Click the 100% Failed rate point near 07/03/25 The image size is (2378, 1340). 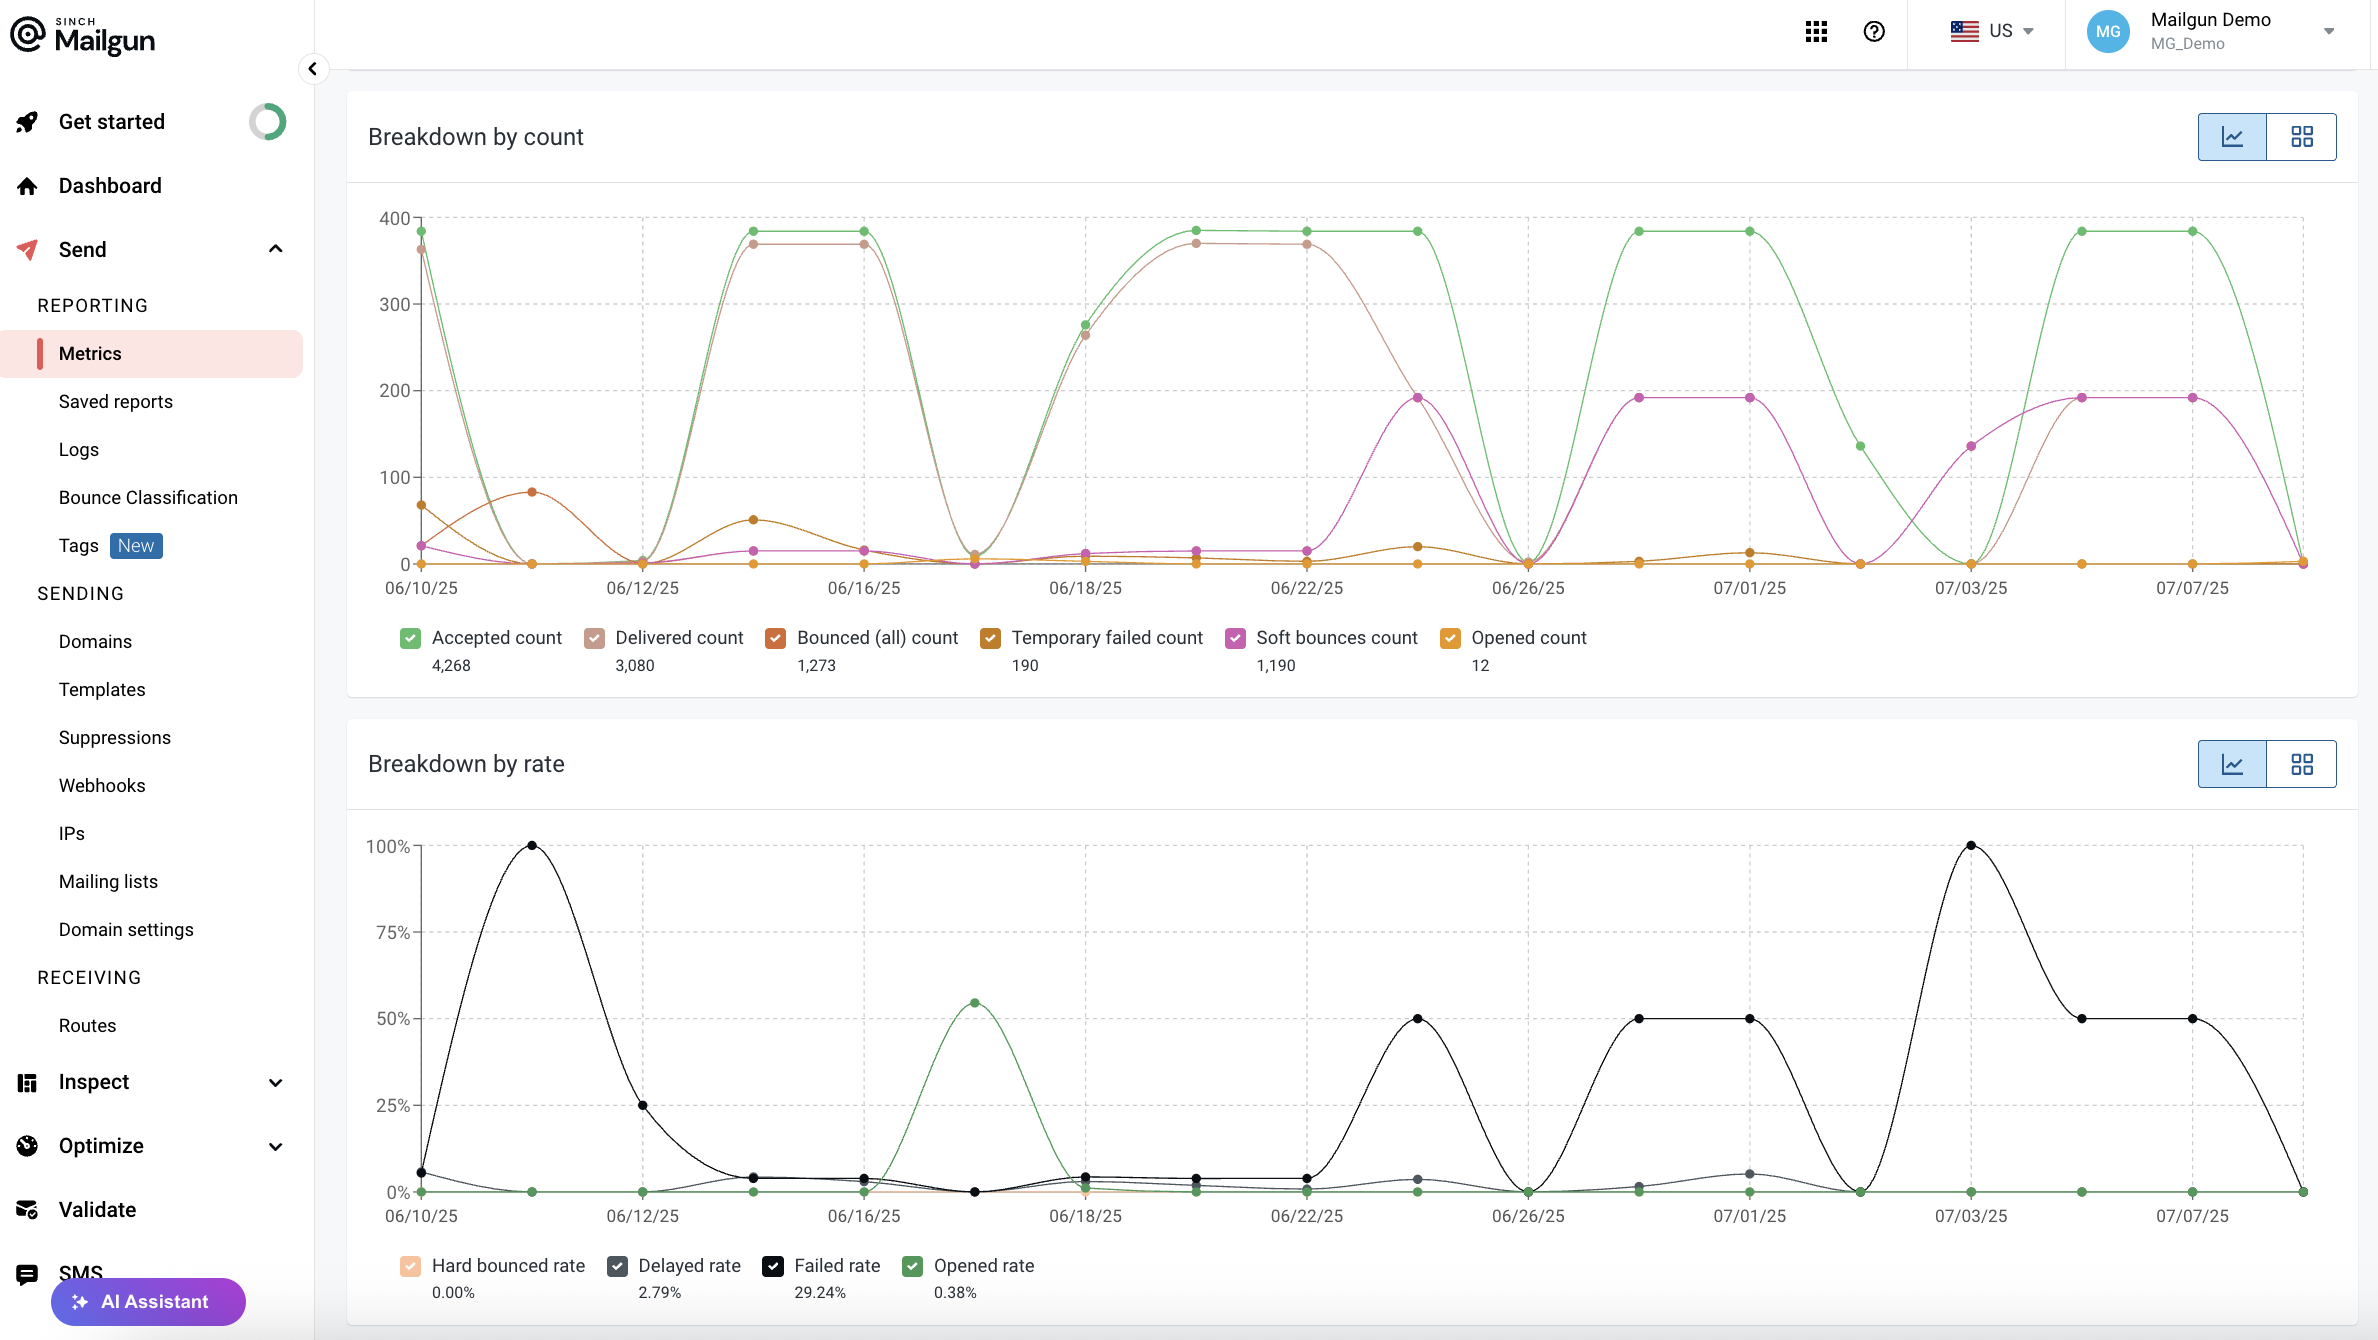pyautogui.click(x=1971, y=846)
